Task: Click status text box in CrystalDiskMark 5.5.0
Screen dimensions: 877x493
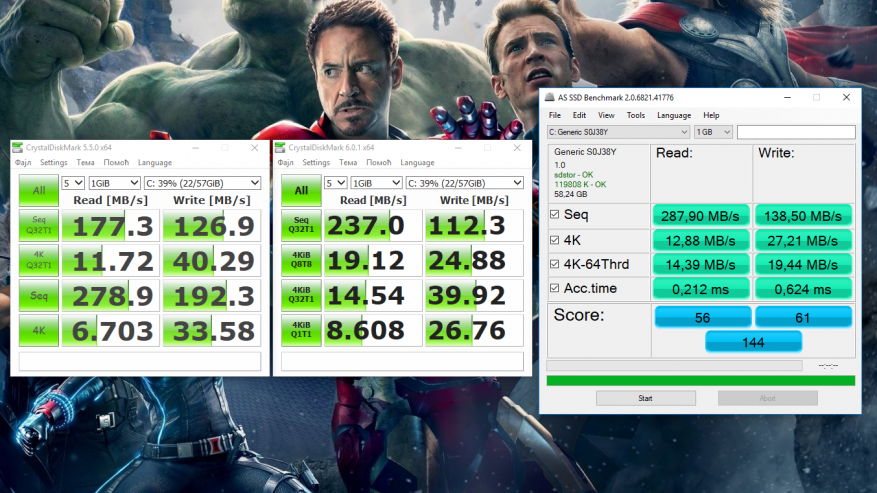Action: (140, 361)
